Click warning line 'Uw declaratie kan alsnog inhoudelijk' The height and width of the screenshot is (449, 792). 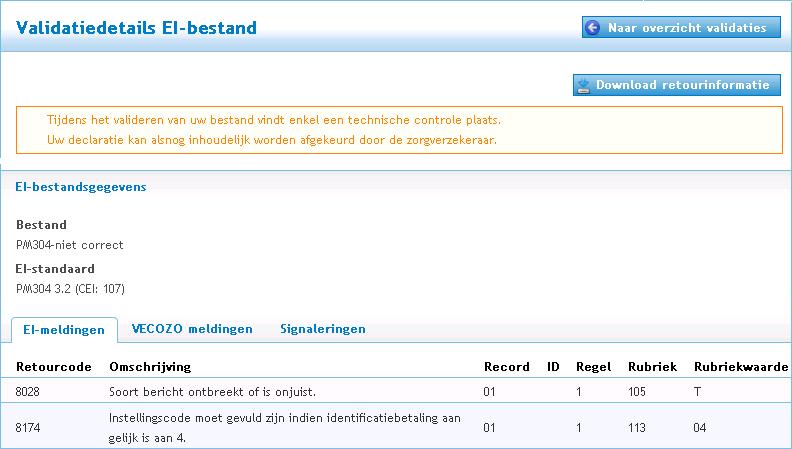pyautogui.click(x=272, y=140)
